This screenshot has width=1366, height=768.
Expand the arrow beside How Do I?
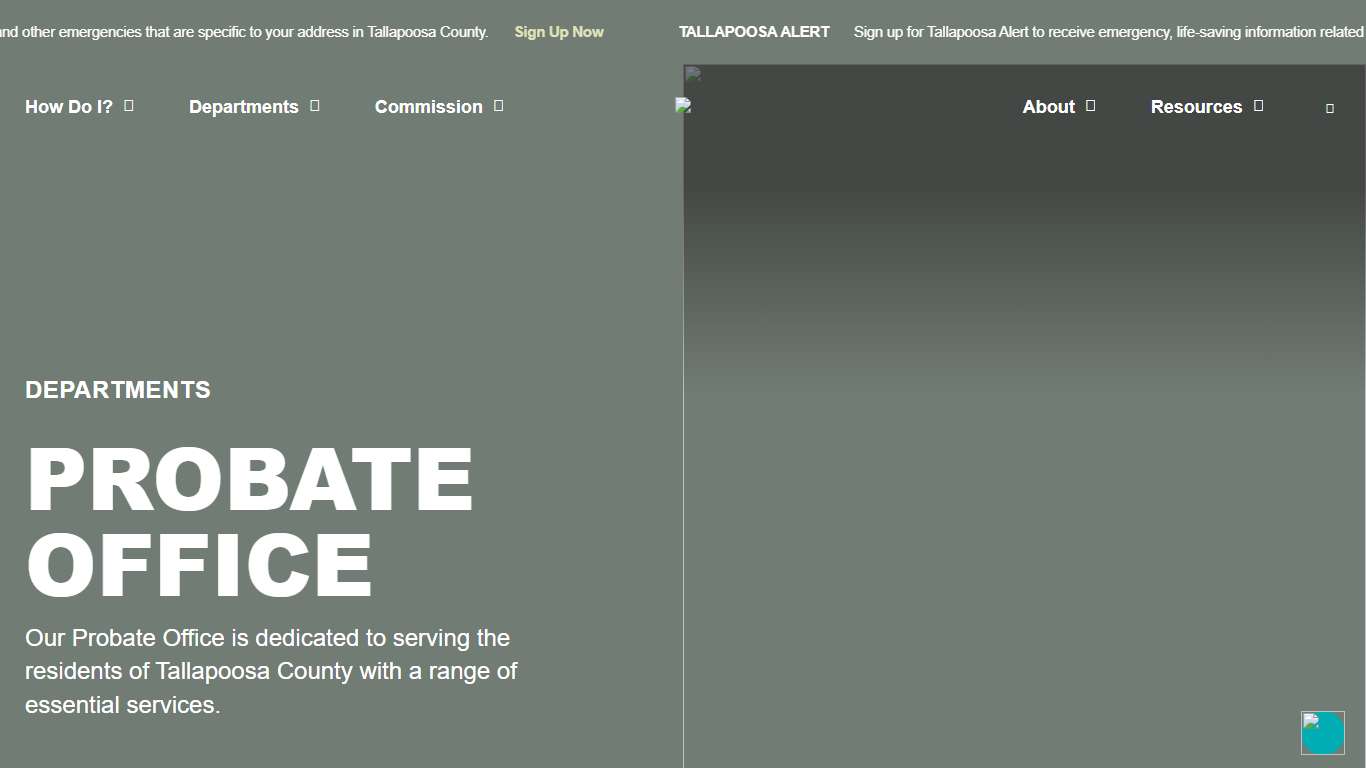(129, 106)
